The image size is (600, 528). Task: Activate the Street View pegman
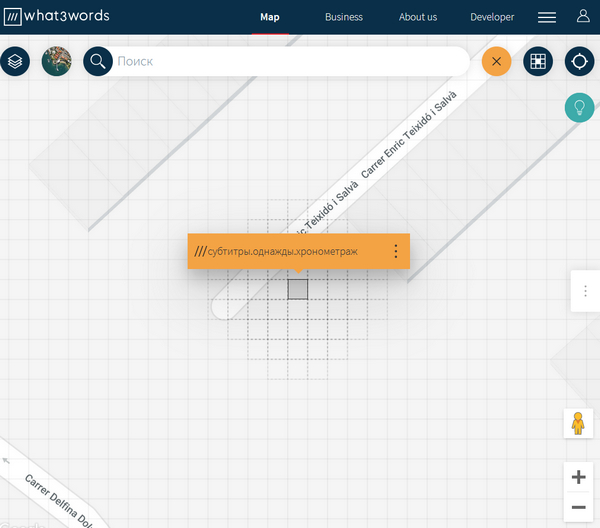578,424
